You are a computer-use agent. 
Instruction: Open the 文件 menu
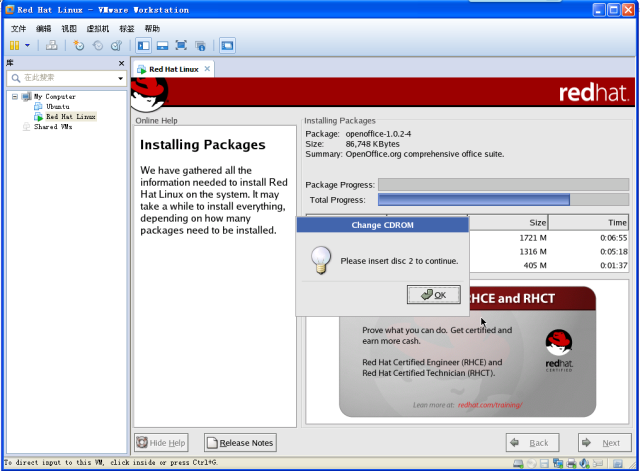click(x=18, y=29)
